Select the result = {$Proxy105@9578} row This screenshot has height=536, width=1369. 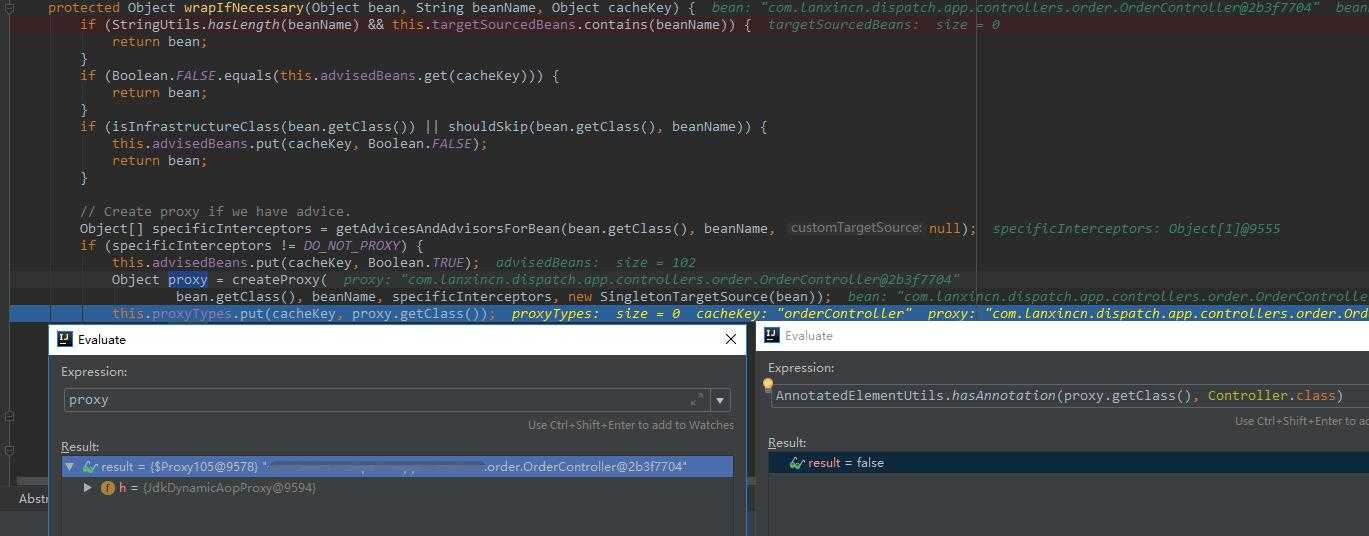click(x=397, y=467)
